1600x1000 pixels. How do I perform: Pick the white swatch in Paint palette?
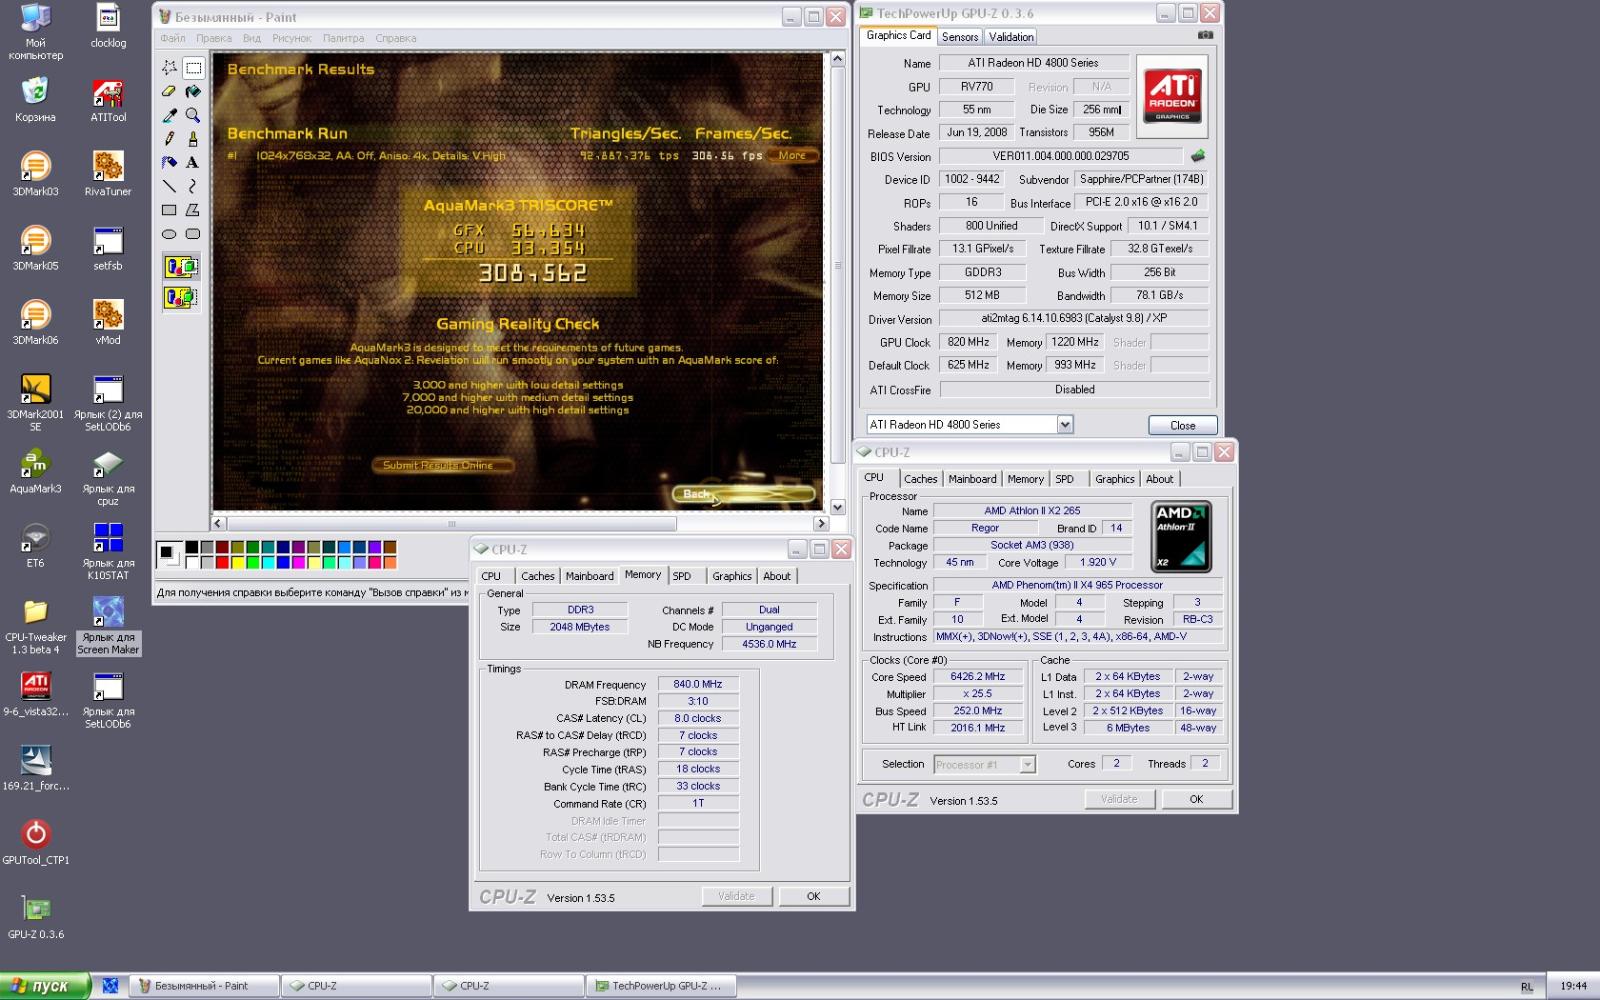click(191, 563)
